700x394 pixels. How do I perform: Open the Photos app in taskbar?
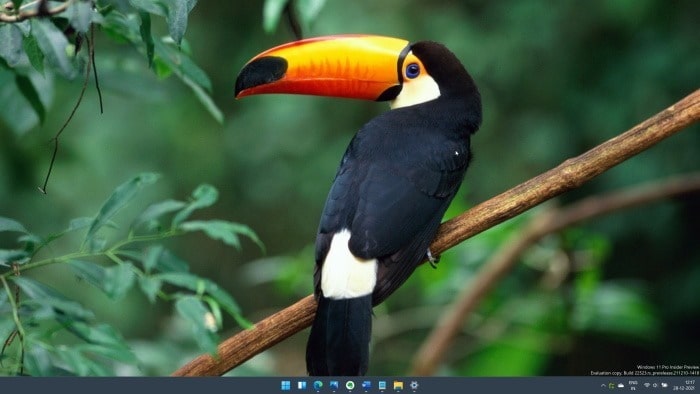pos(334,385)
